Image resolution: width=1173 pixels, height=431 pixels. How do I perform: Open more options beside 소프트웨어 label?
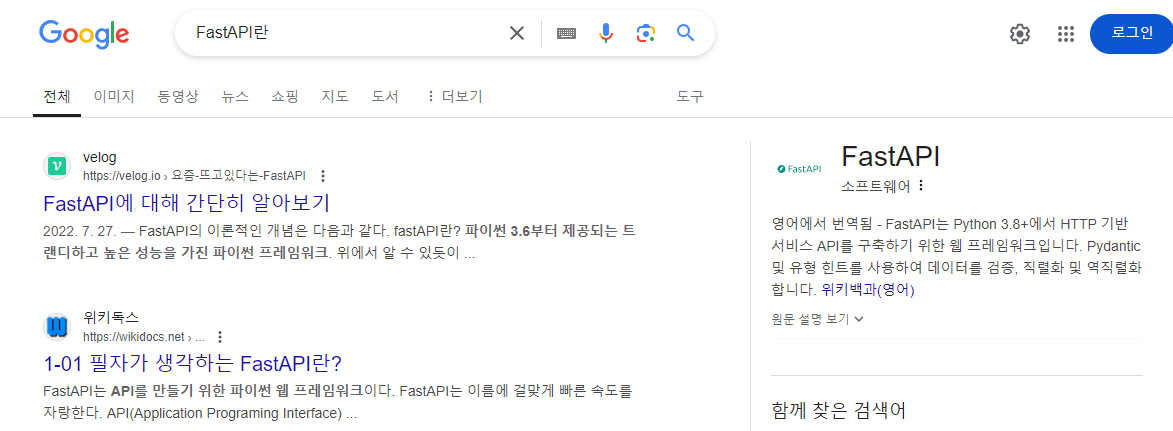[921, 186]
